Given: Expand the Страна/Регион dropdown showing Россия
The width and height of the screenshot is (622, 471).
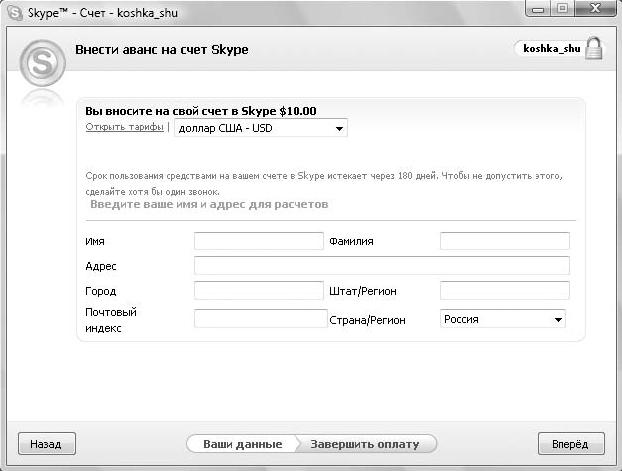Looking at the screenshot, I should [503, 319].
